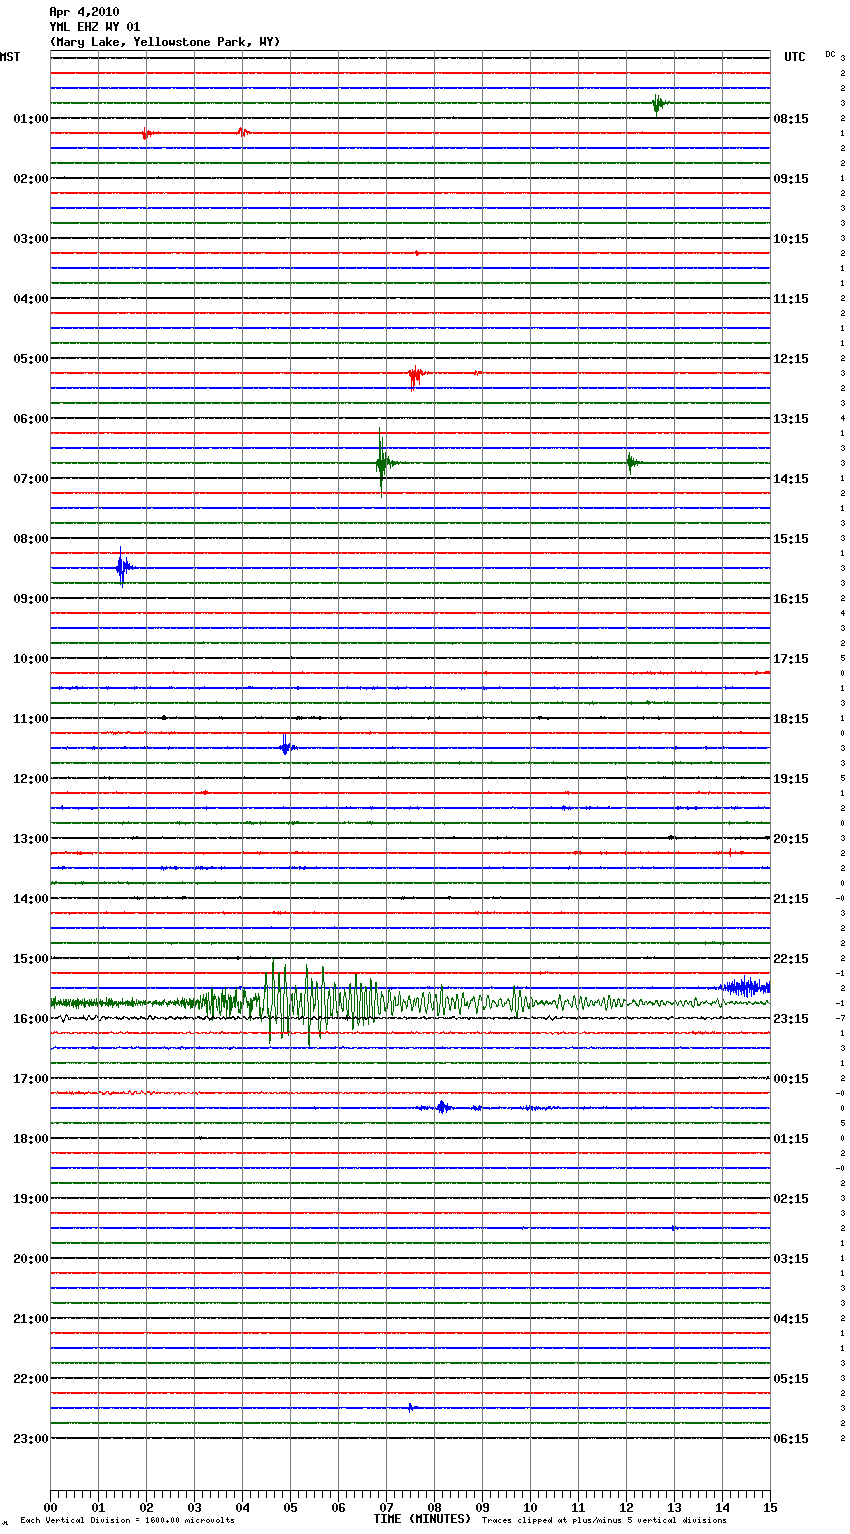Click the "23:15" UTC time label
The width and height of the screenshot is (850, 1534).
tap(791, 1019)
